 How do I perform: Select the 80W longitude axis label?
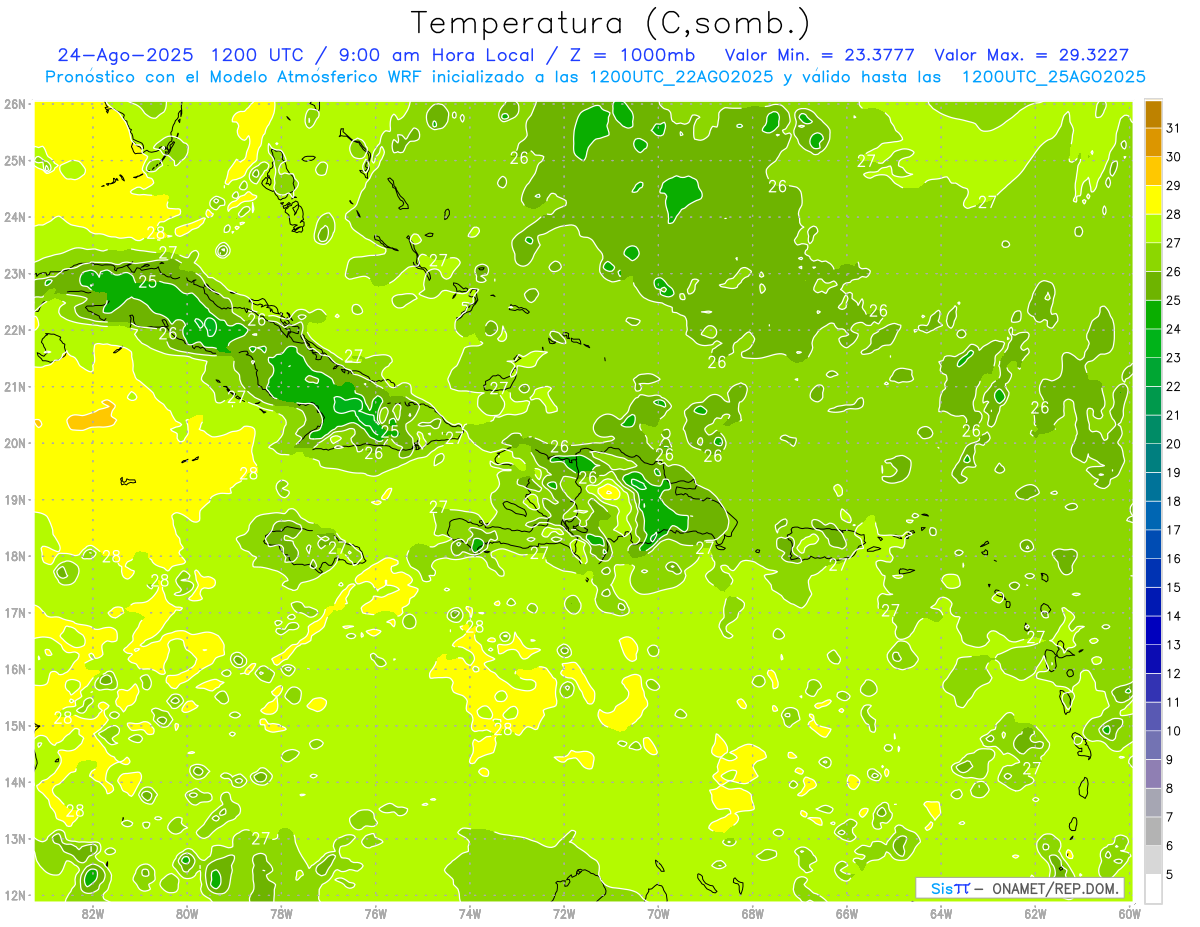(x=187, y=914)
